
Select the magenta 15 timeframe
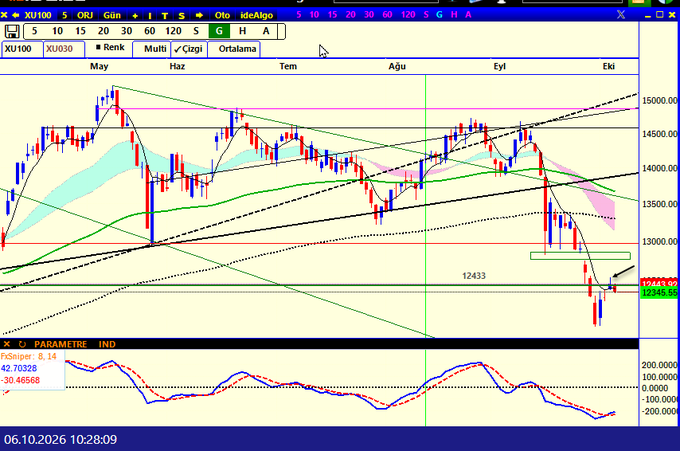[x=332, y=15]
